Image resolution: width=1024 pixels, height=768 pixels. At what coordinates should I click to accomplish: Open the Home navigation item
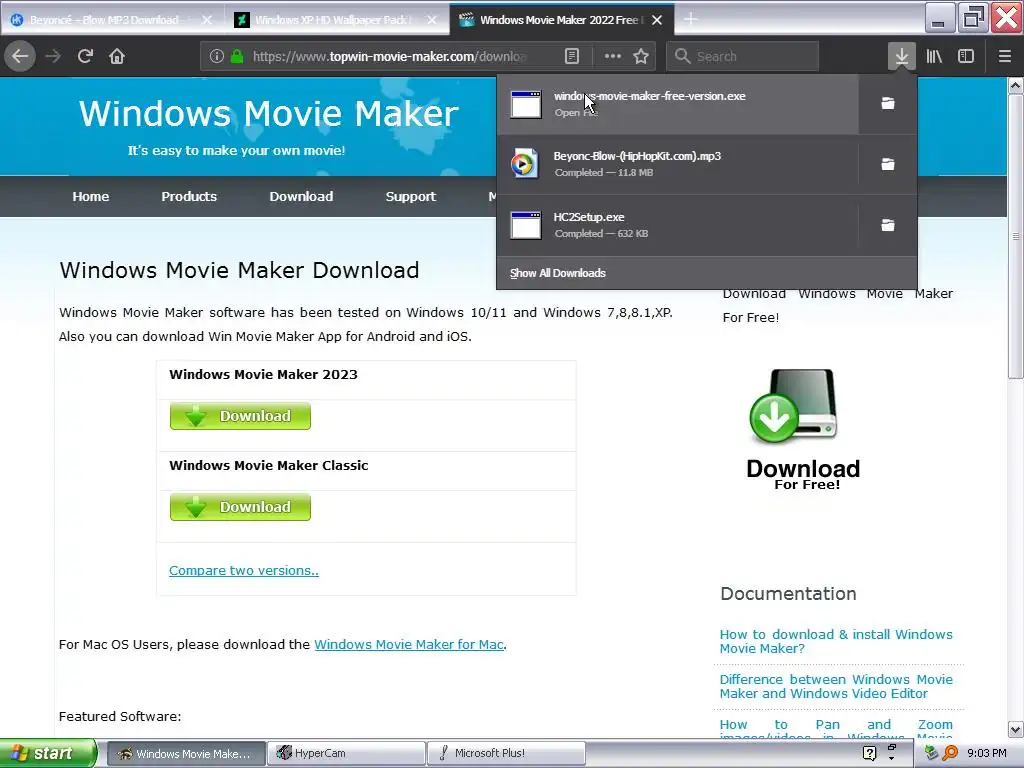[x=91, y=197]
